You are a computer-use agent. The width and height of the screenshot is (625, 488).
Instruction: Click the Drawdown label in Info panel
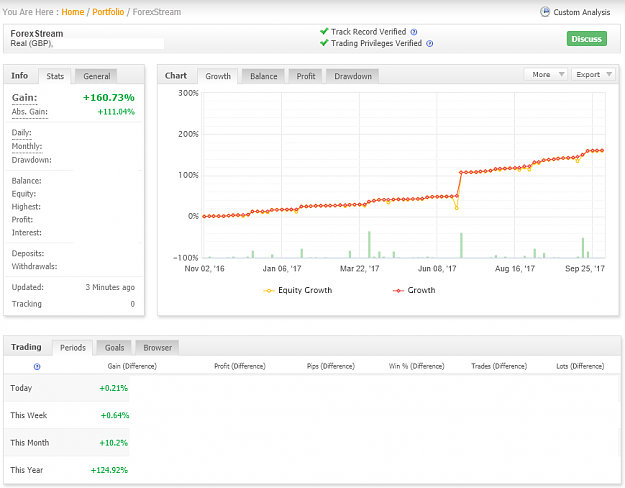tap(31, 160)
